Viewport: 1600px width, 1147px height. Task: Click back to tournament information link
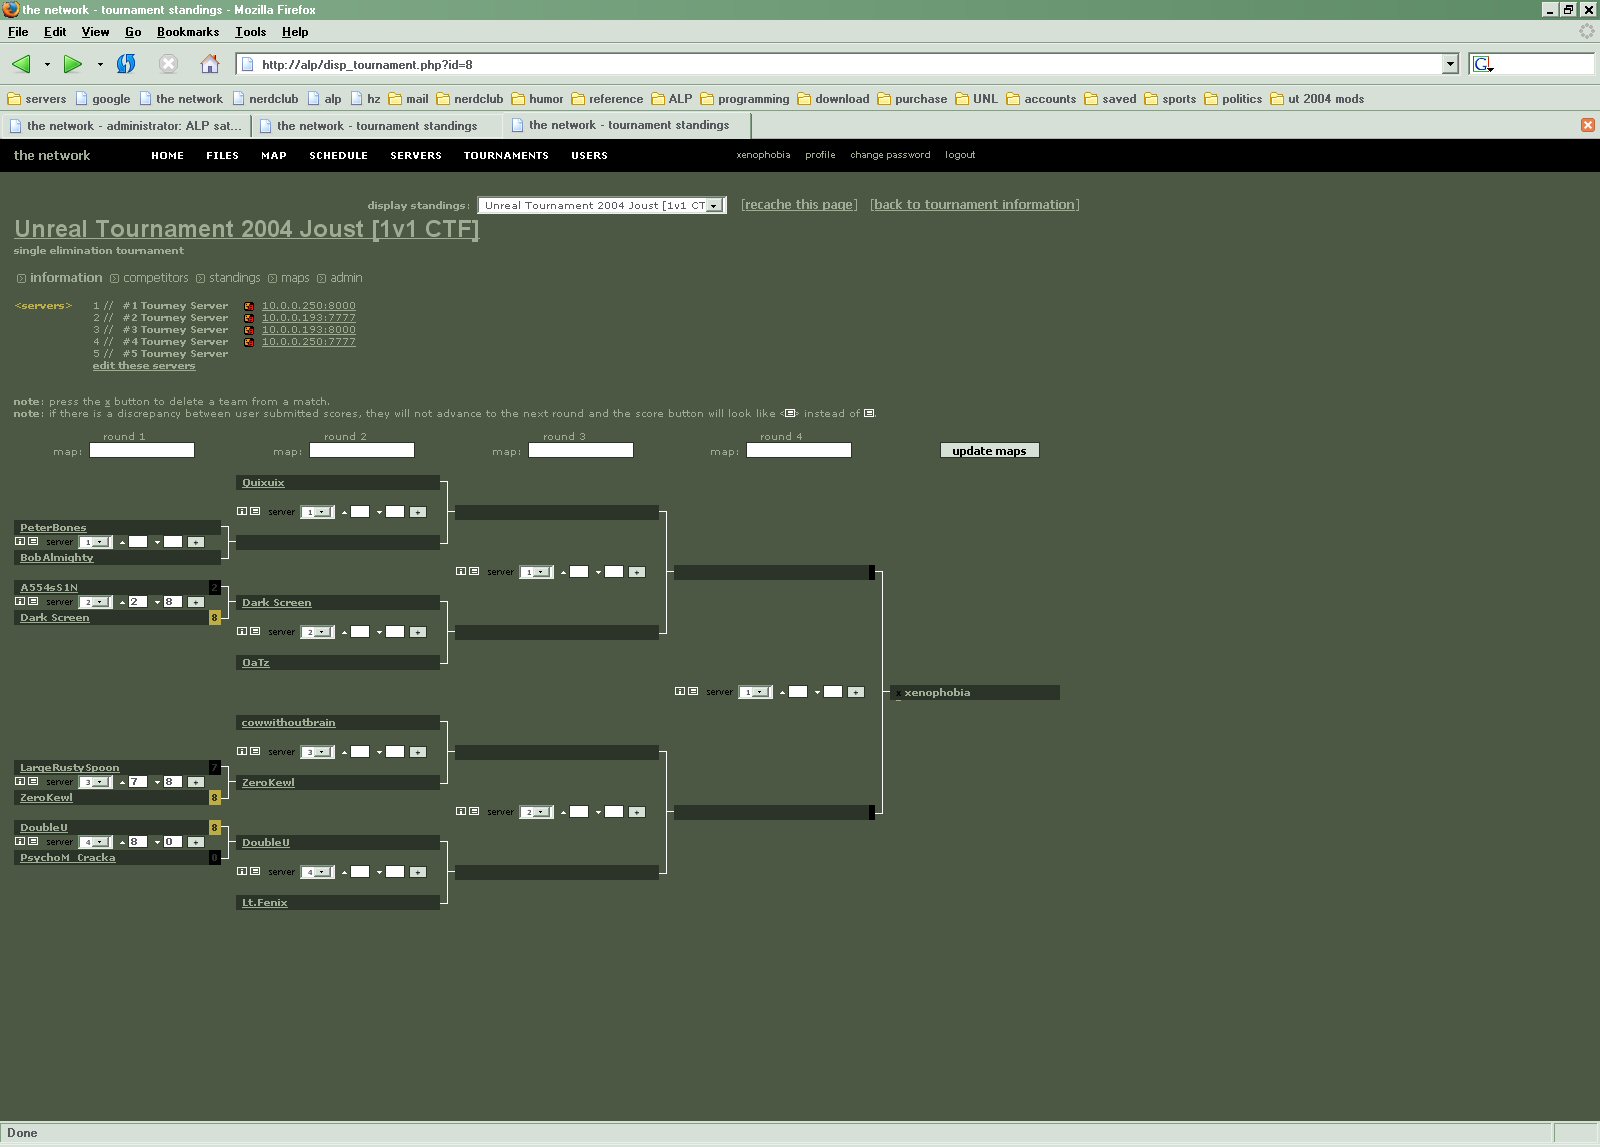pyautogui.click(x=975, y=204)
